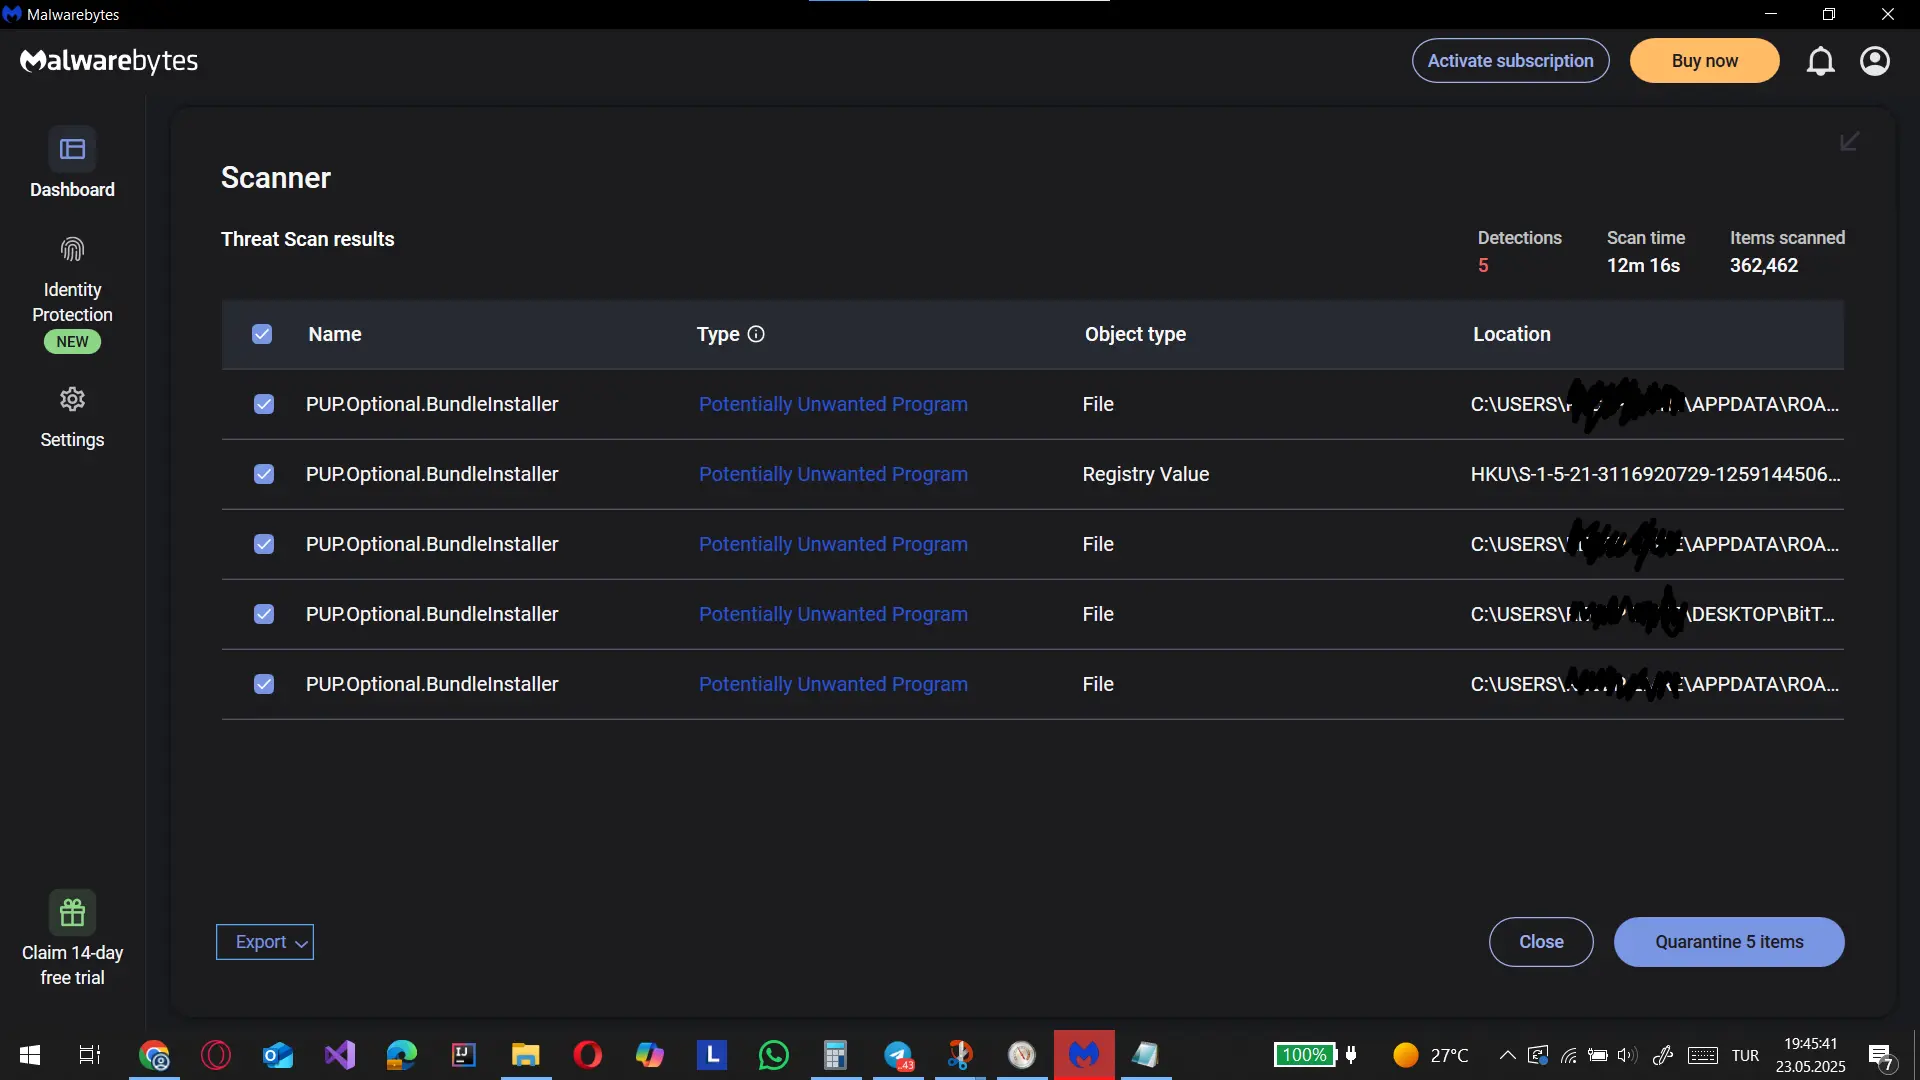Open volume control in system tray
1920x1080 pixels.
pos(1627,1055)
